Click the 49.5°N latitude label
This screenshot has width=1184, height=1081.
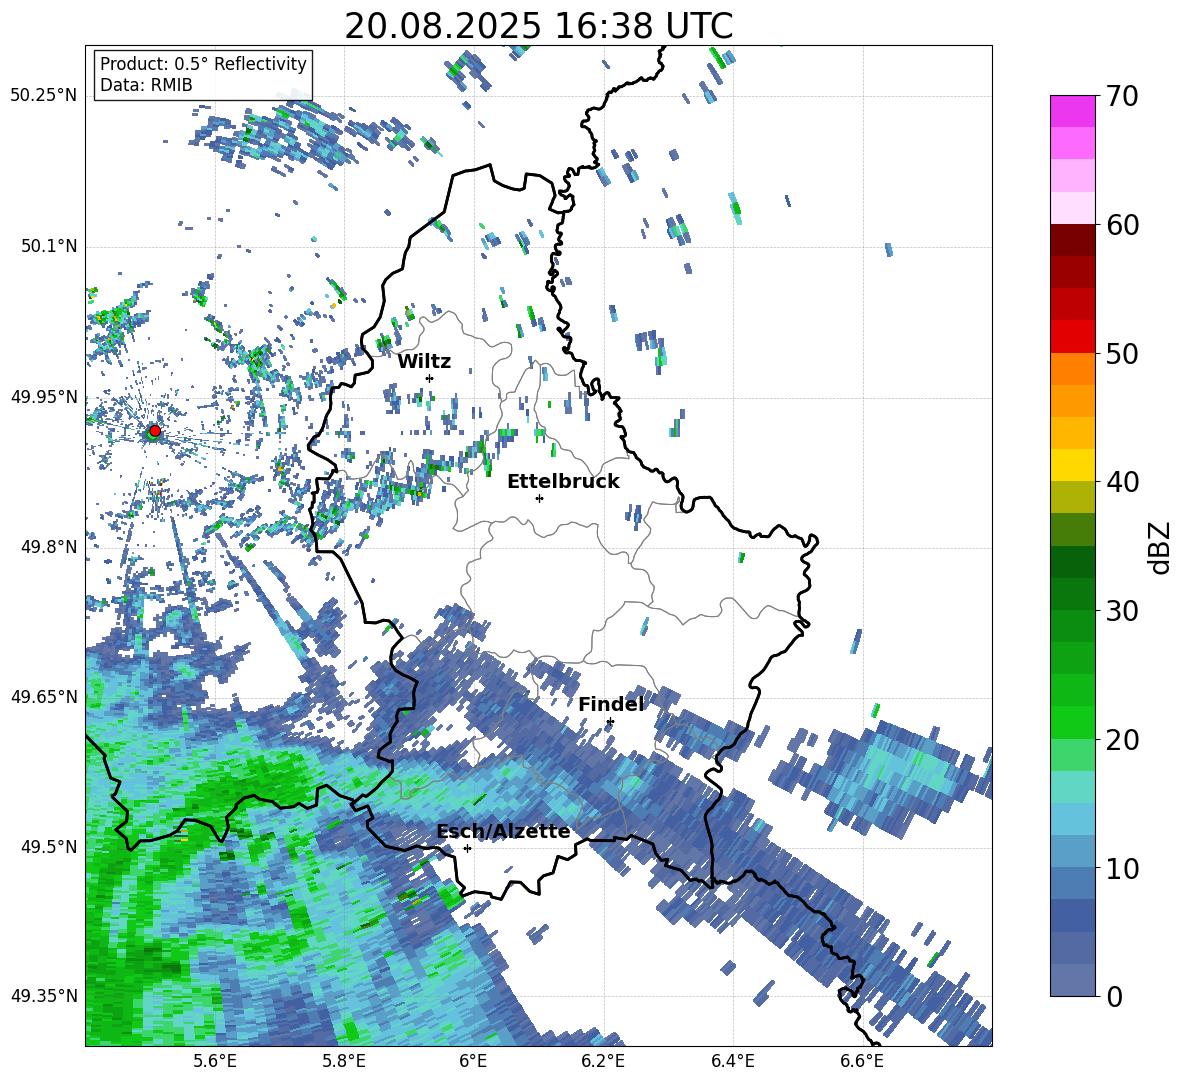(49, 847)
